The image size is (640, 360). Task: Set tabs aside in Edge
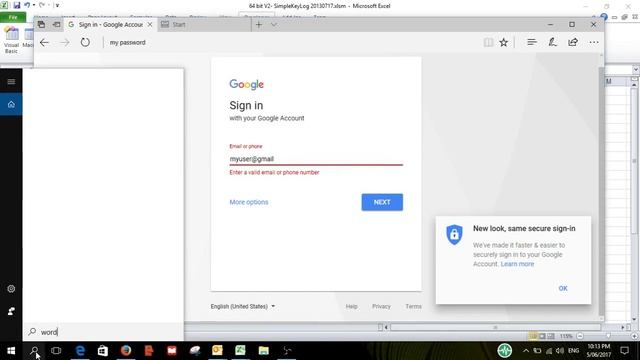(x=56, y=24)
